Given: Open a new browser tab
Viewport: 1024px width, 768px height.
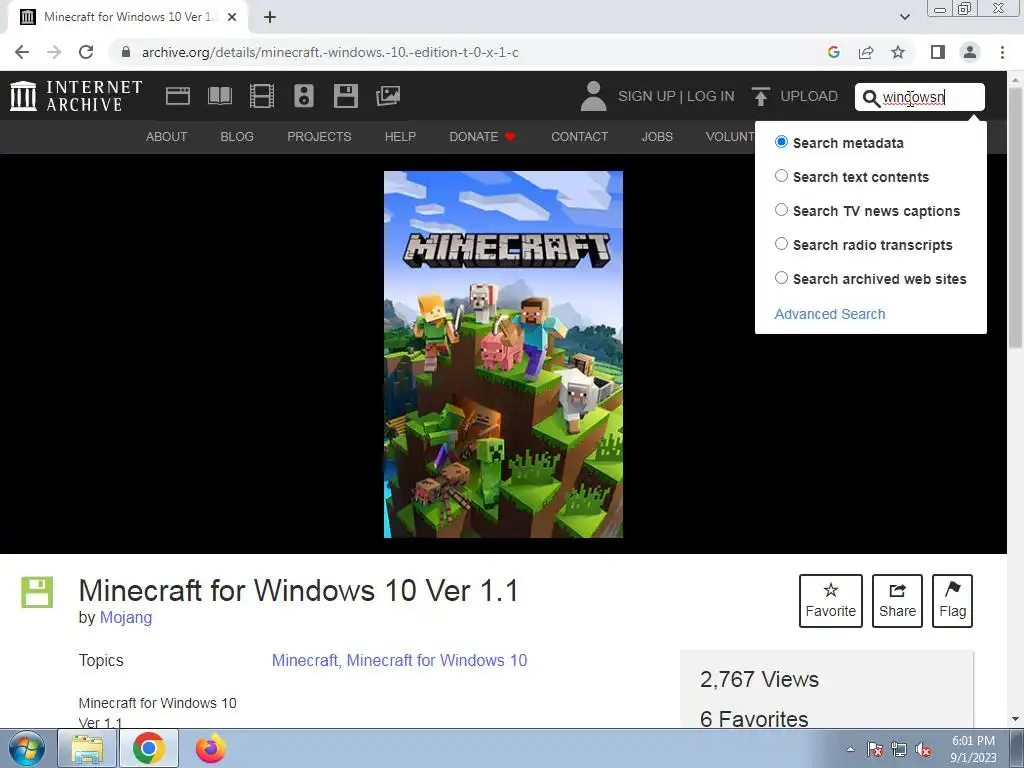Looking at the screenshot, I should 270,17.
